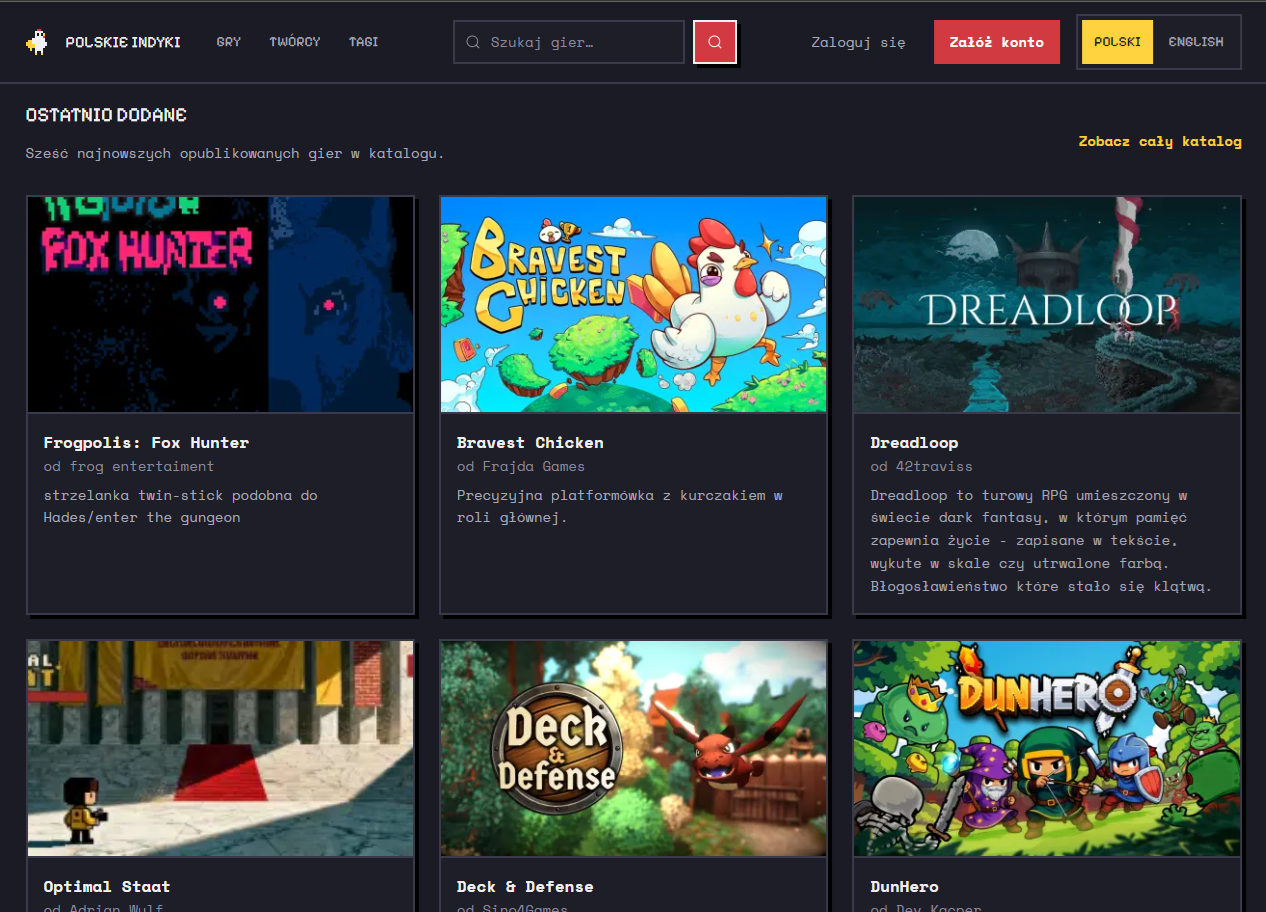
Task: Click the Bravest Chicken title
Action: 530,442
